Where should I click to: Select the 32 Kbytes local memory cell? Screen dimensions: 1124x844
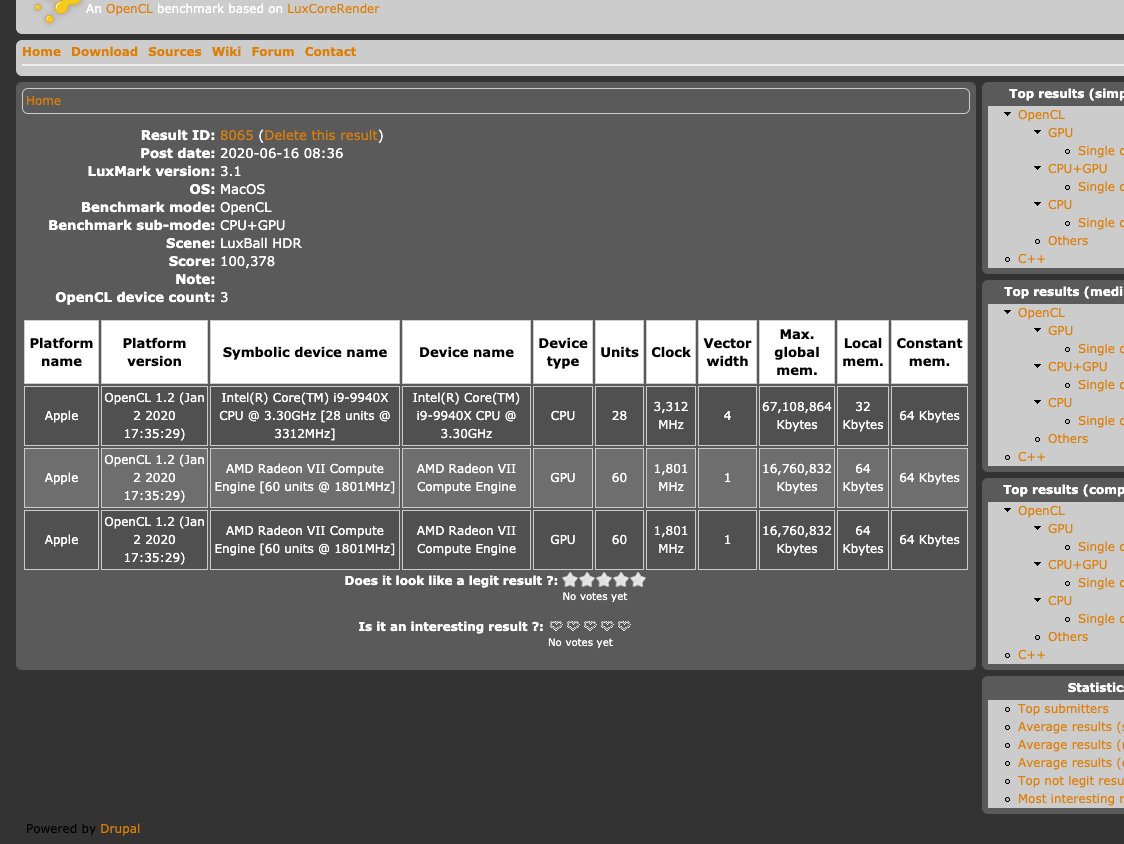coord(862,416)
